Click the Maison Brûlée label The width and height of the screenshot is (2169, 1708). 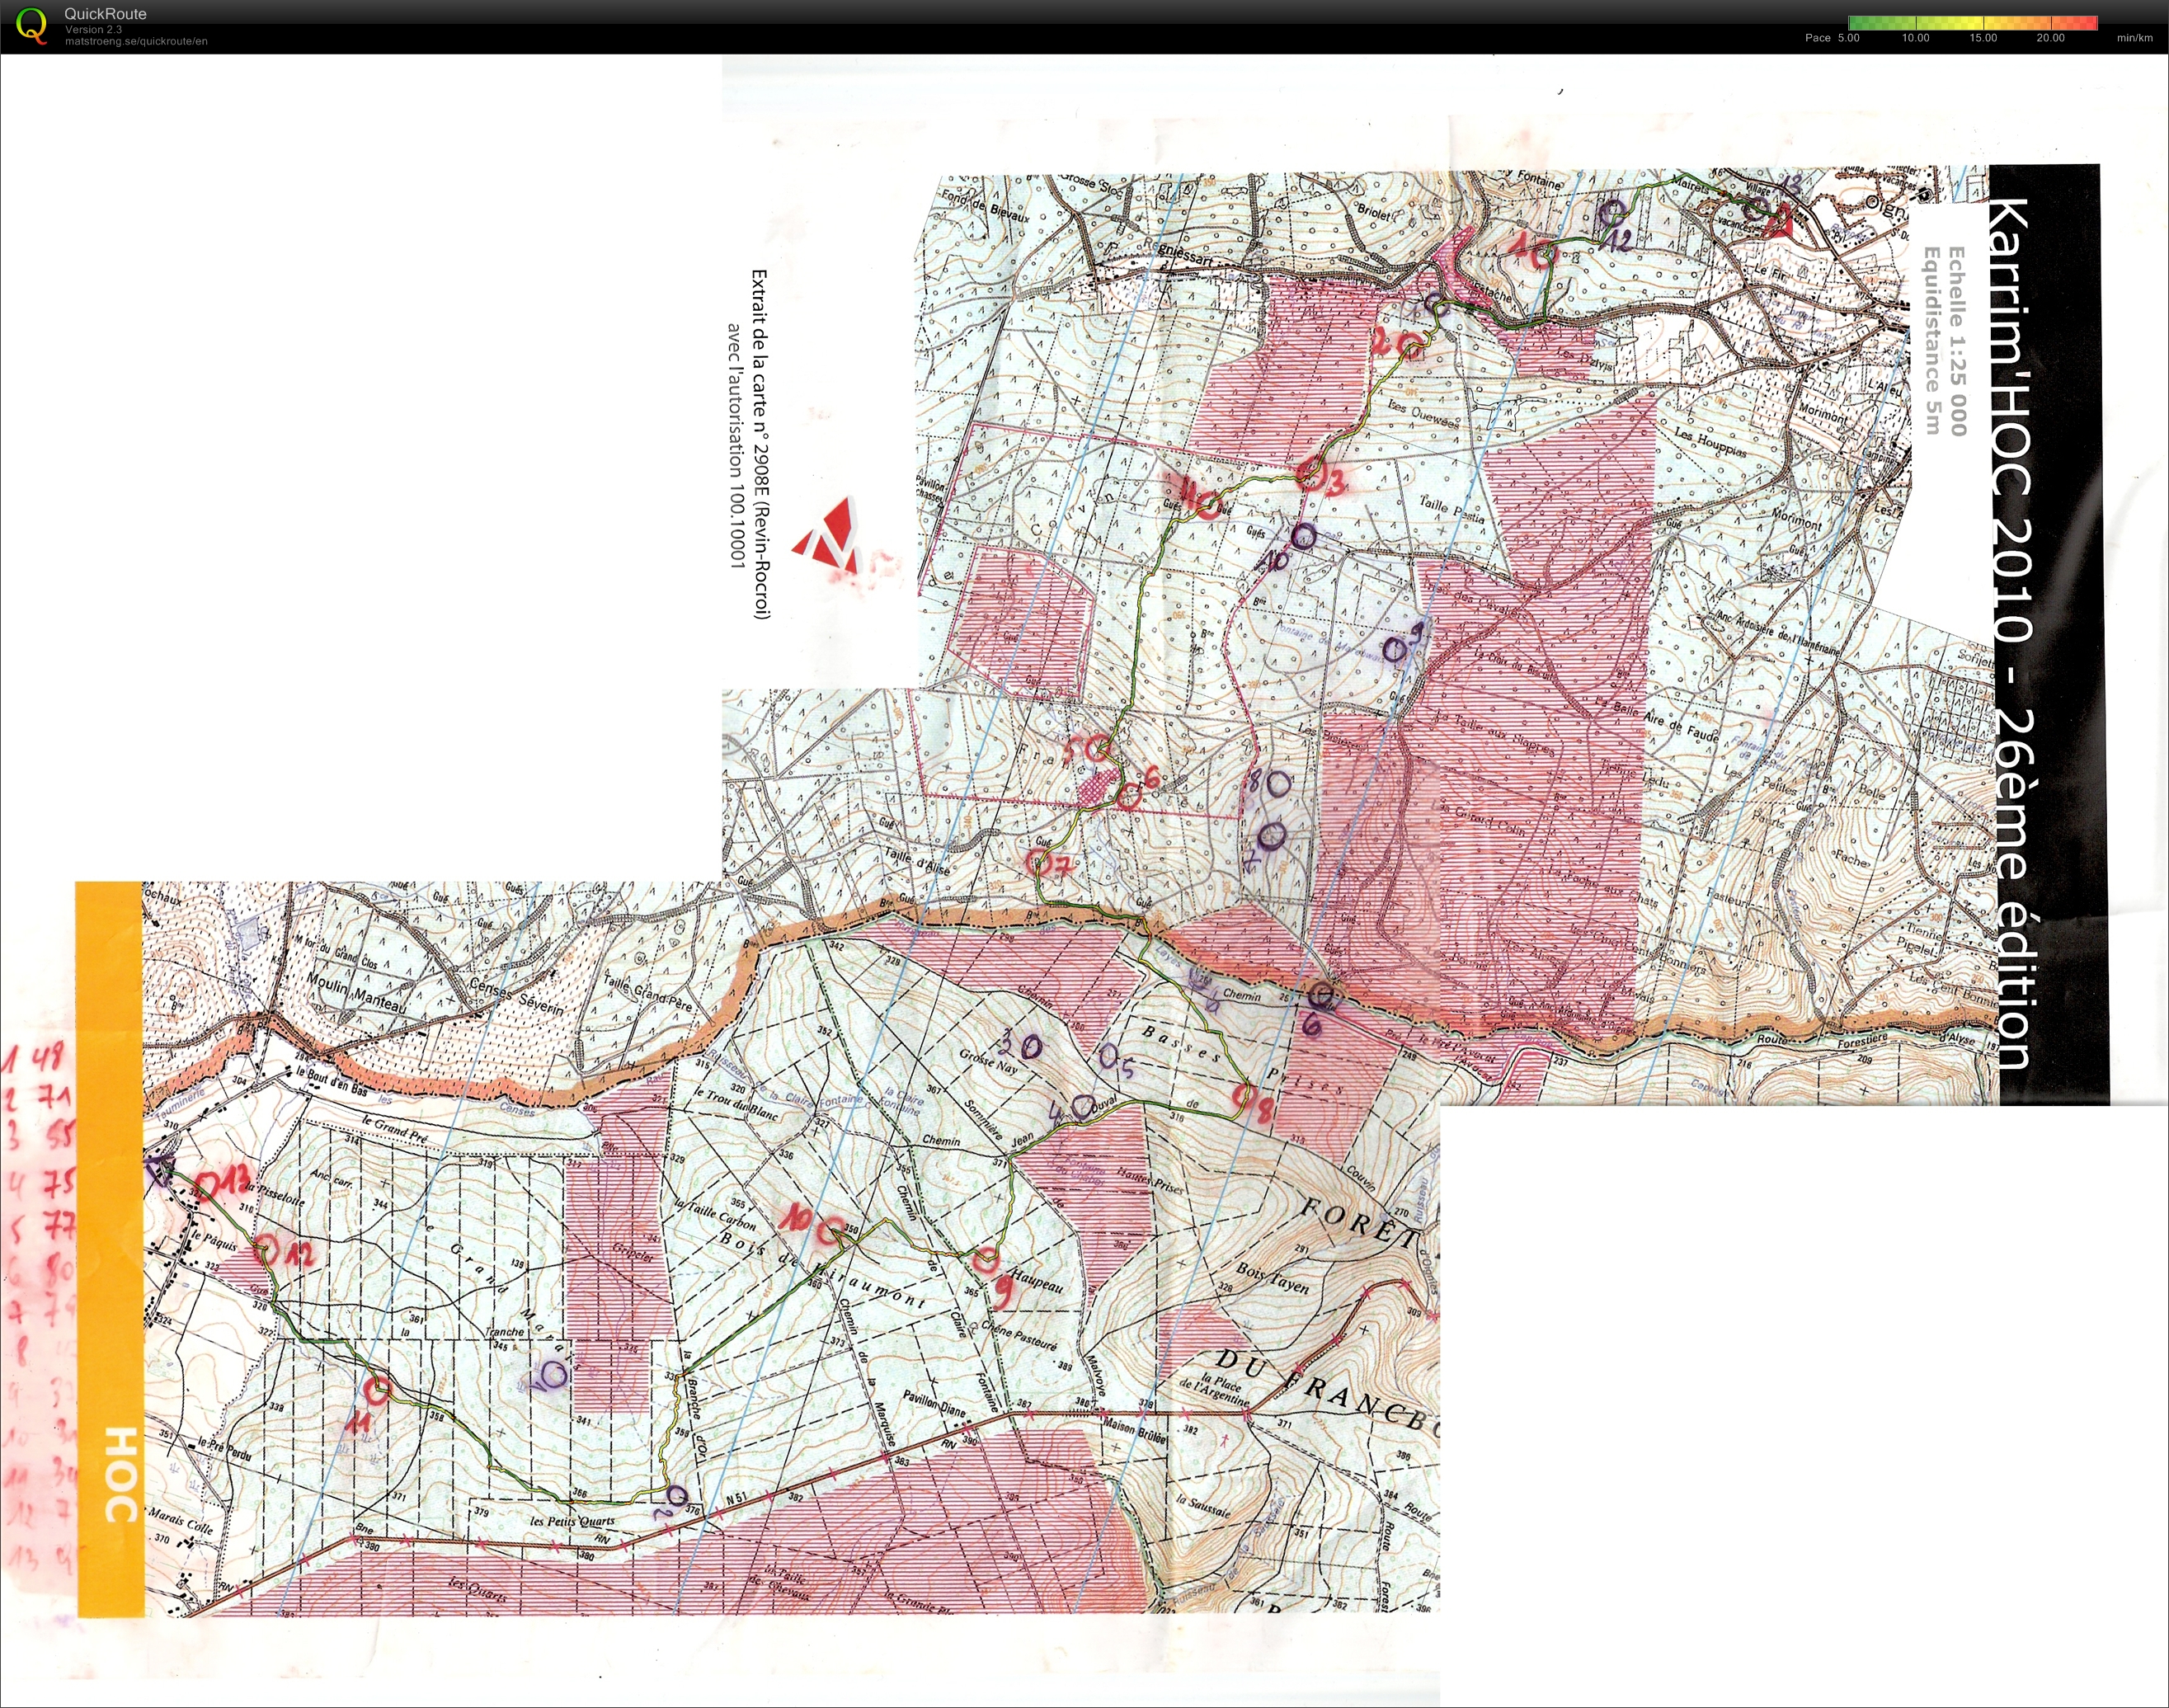[1135, 1431]
